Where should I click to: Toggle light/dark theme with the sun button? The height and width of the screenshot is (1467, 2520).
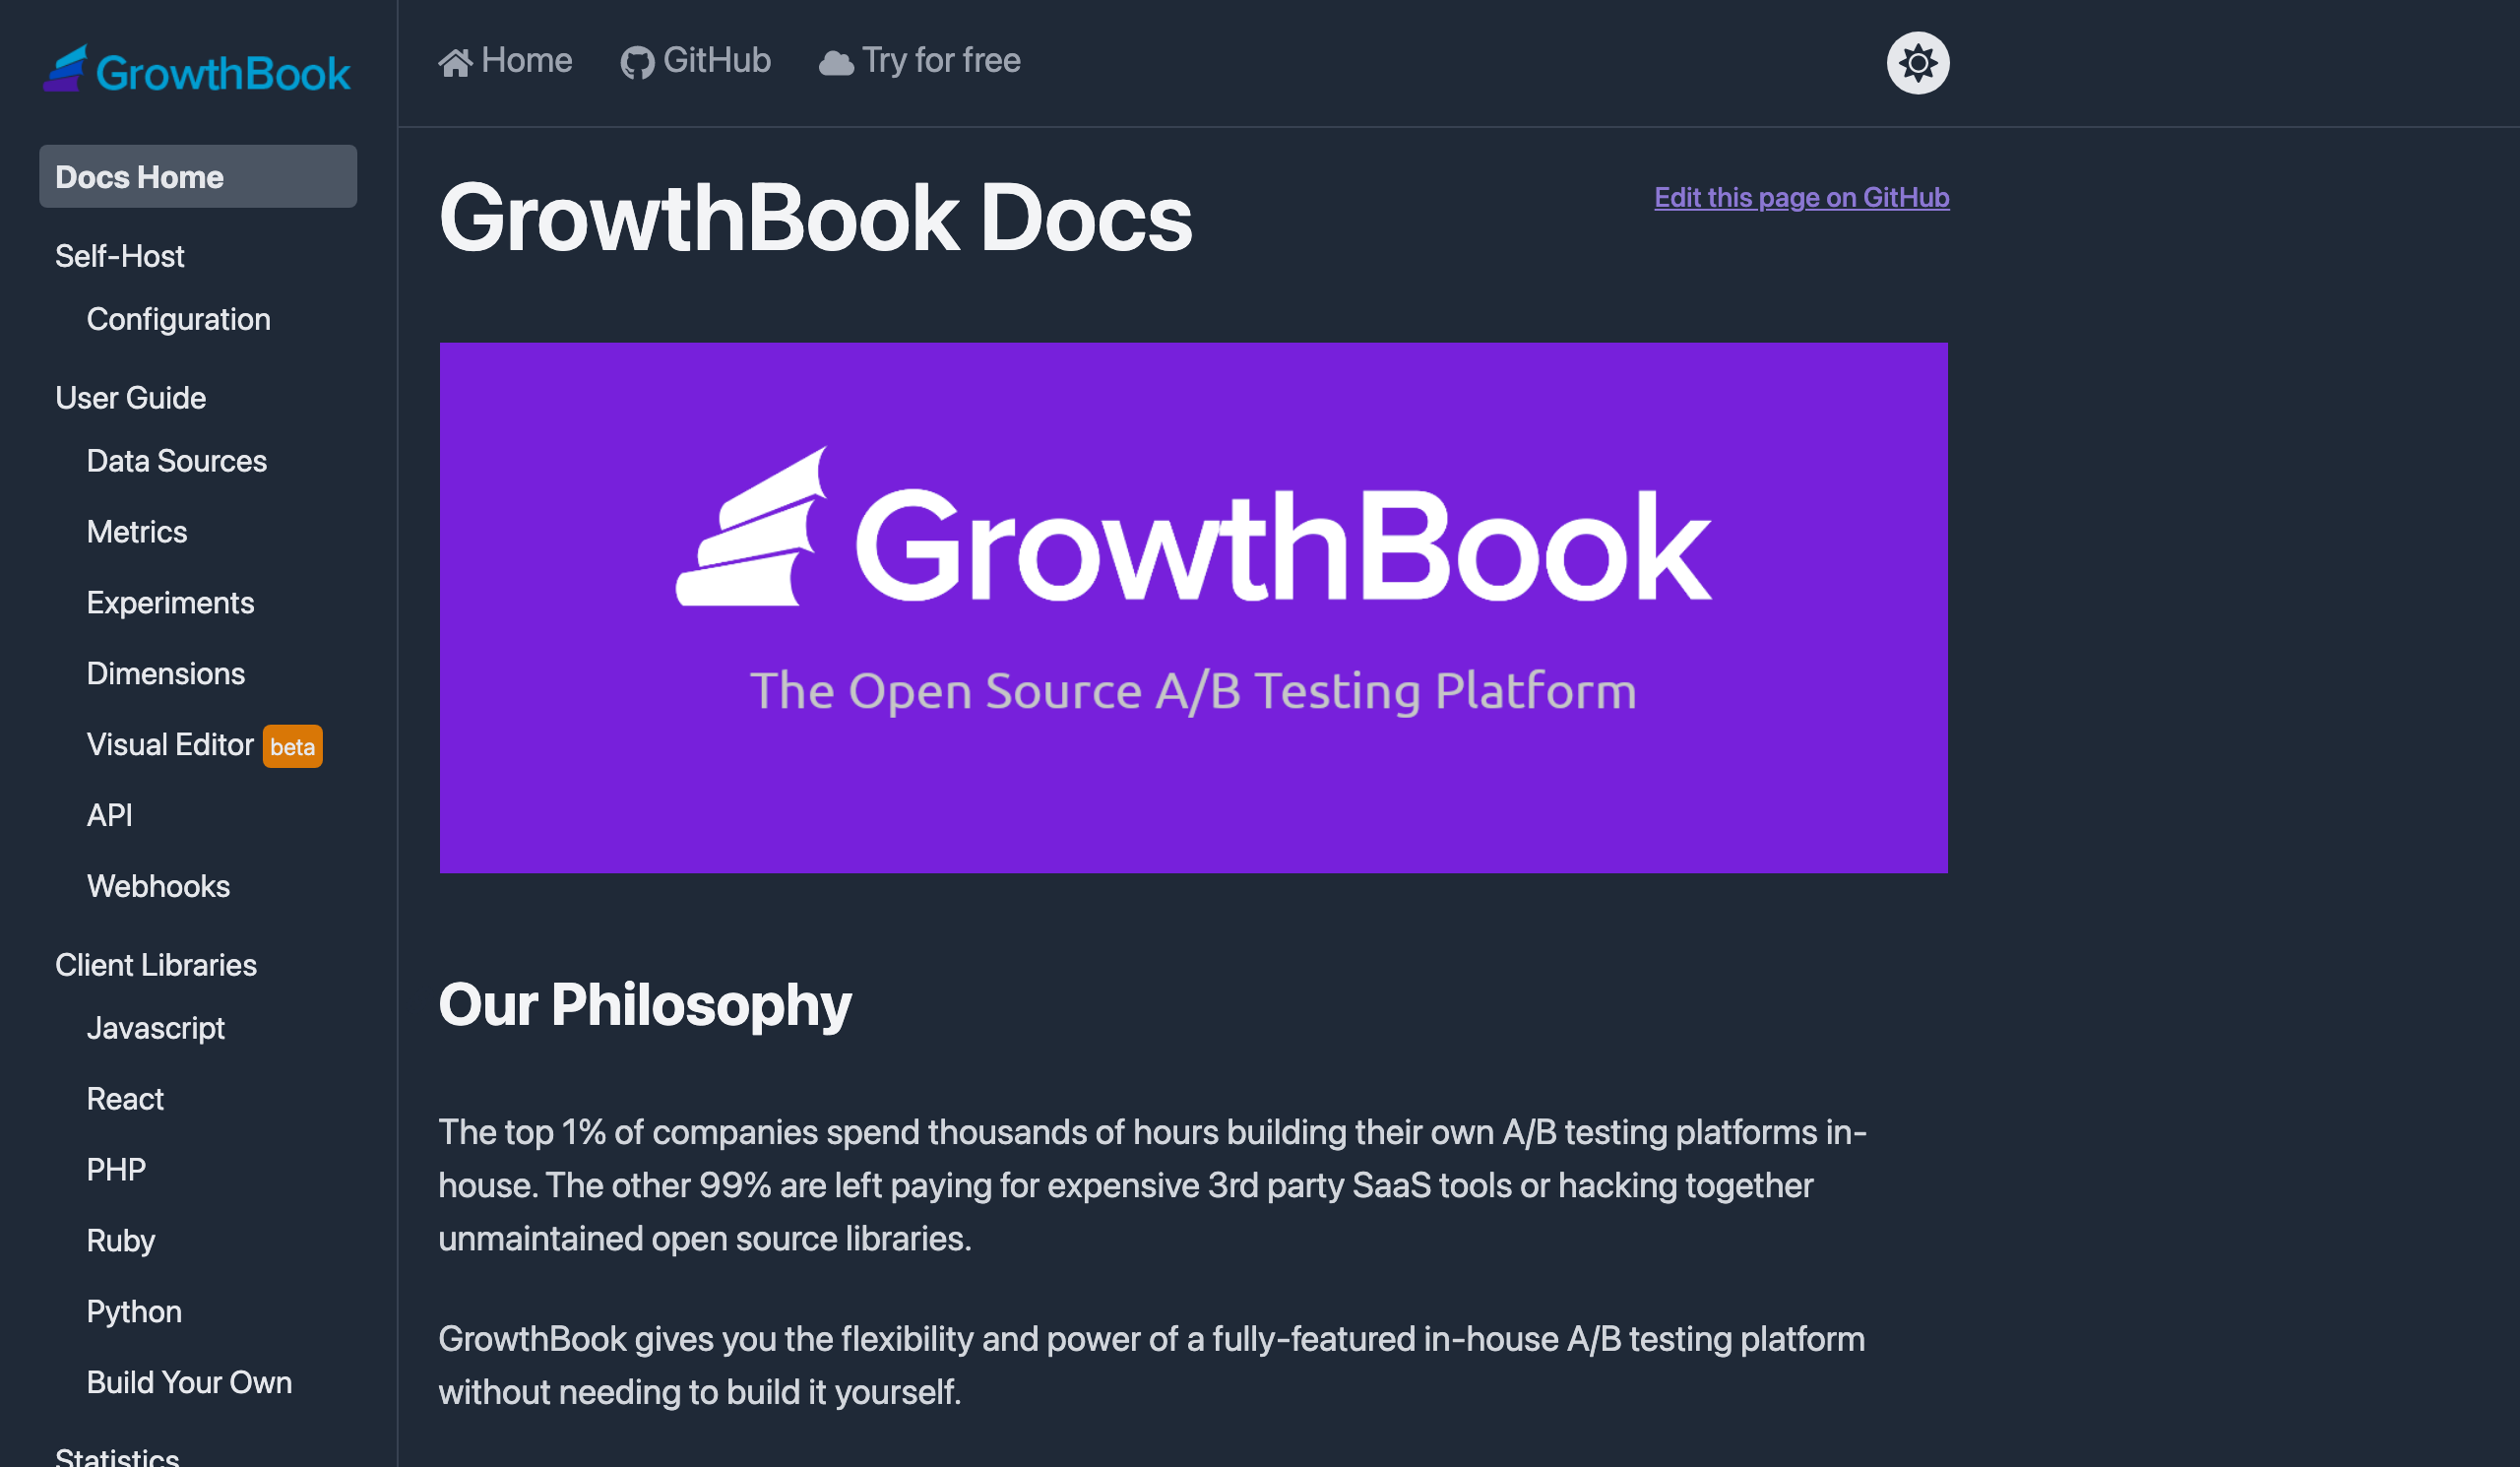coord(1917,63)
